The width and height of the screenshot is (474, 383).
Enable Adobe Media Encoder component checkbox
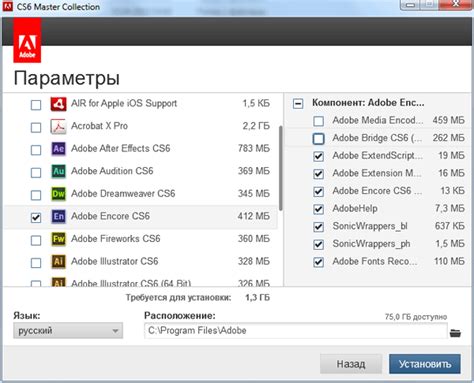point(318,121)
